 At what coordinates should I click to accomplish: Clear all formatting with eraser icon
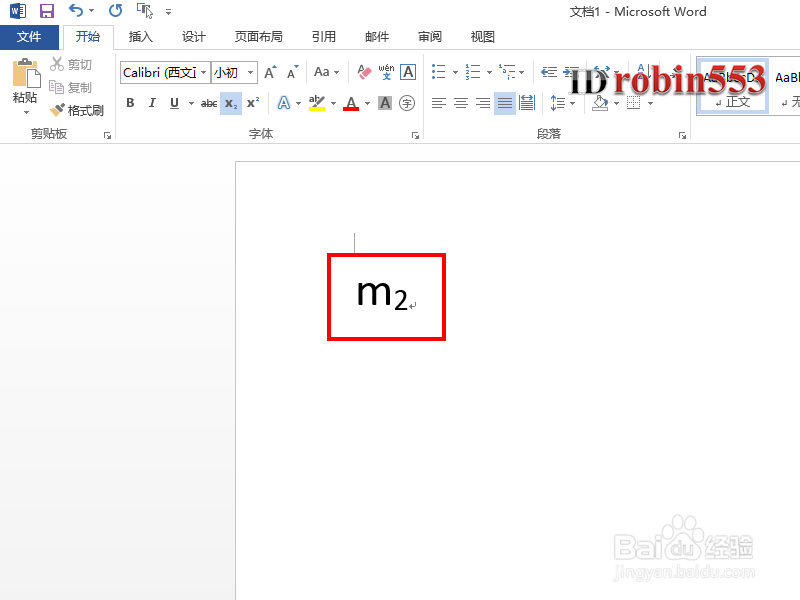[364, 72]
